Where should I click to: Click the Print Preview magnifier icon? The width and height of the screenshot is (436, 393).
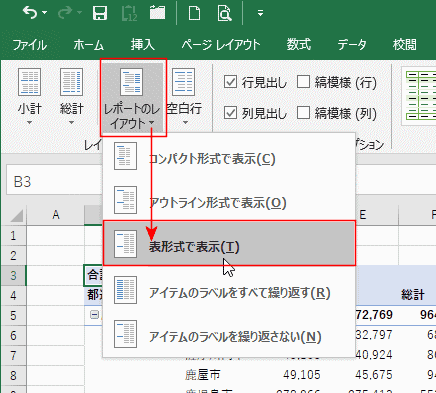(224, 14)
